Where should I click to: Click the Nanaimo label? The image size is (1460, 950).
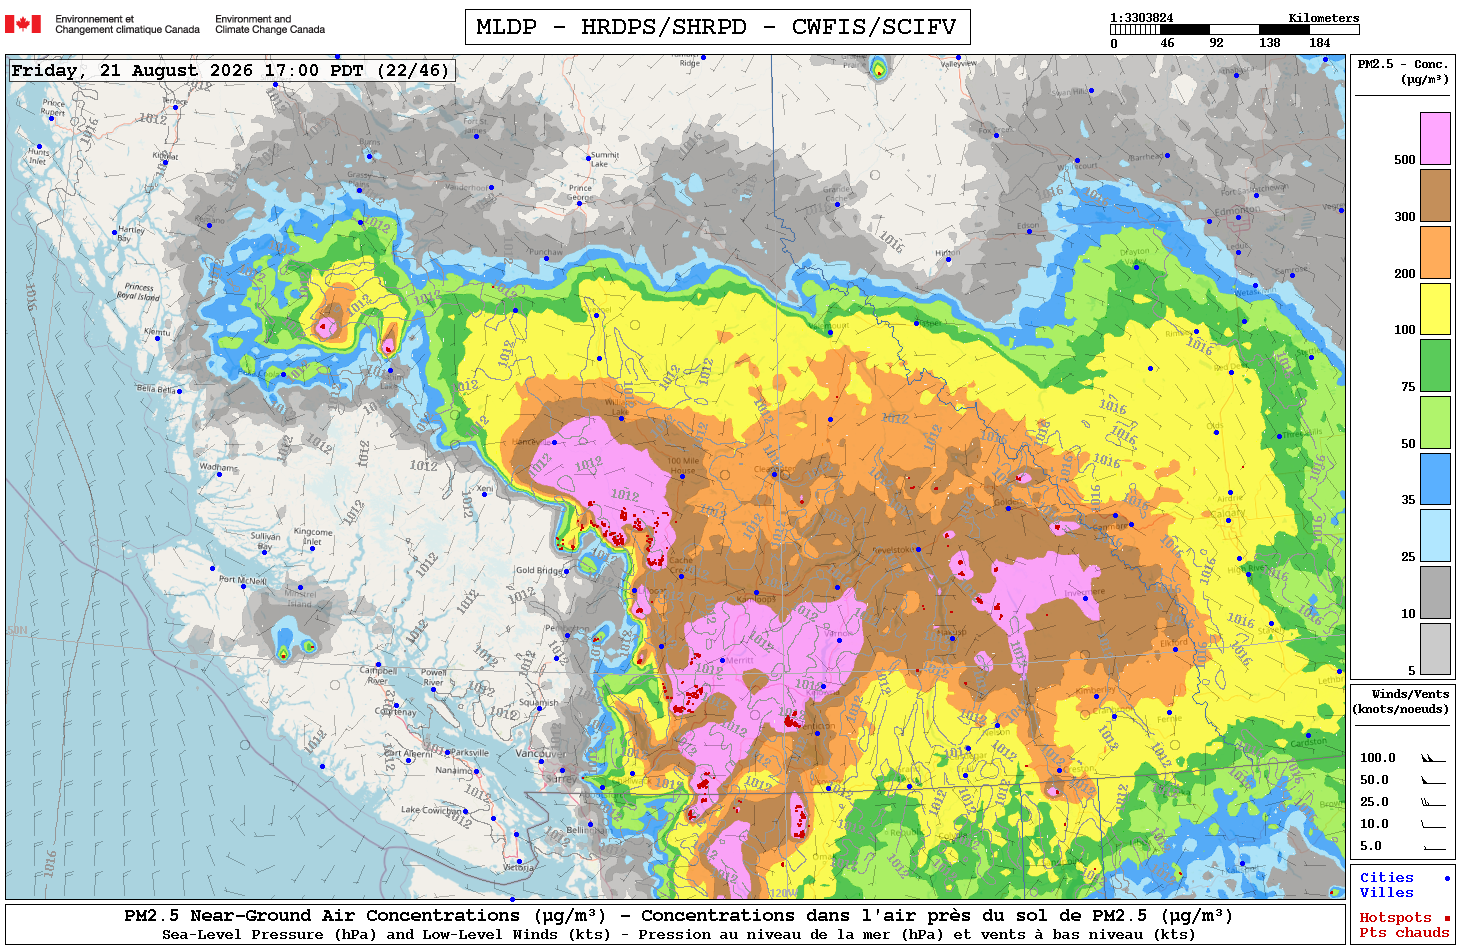tap(453, 770)
